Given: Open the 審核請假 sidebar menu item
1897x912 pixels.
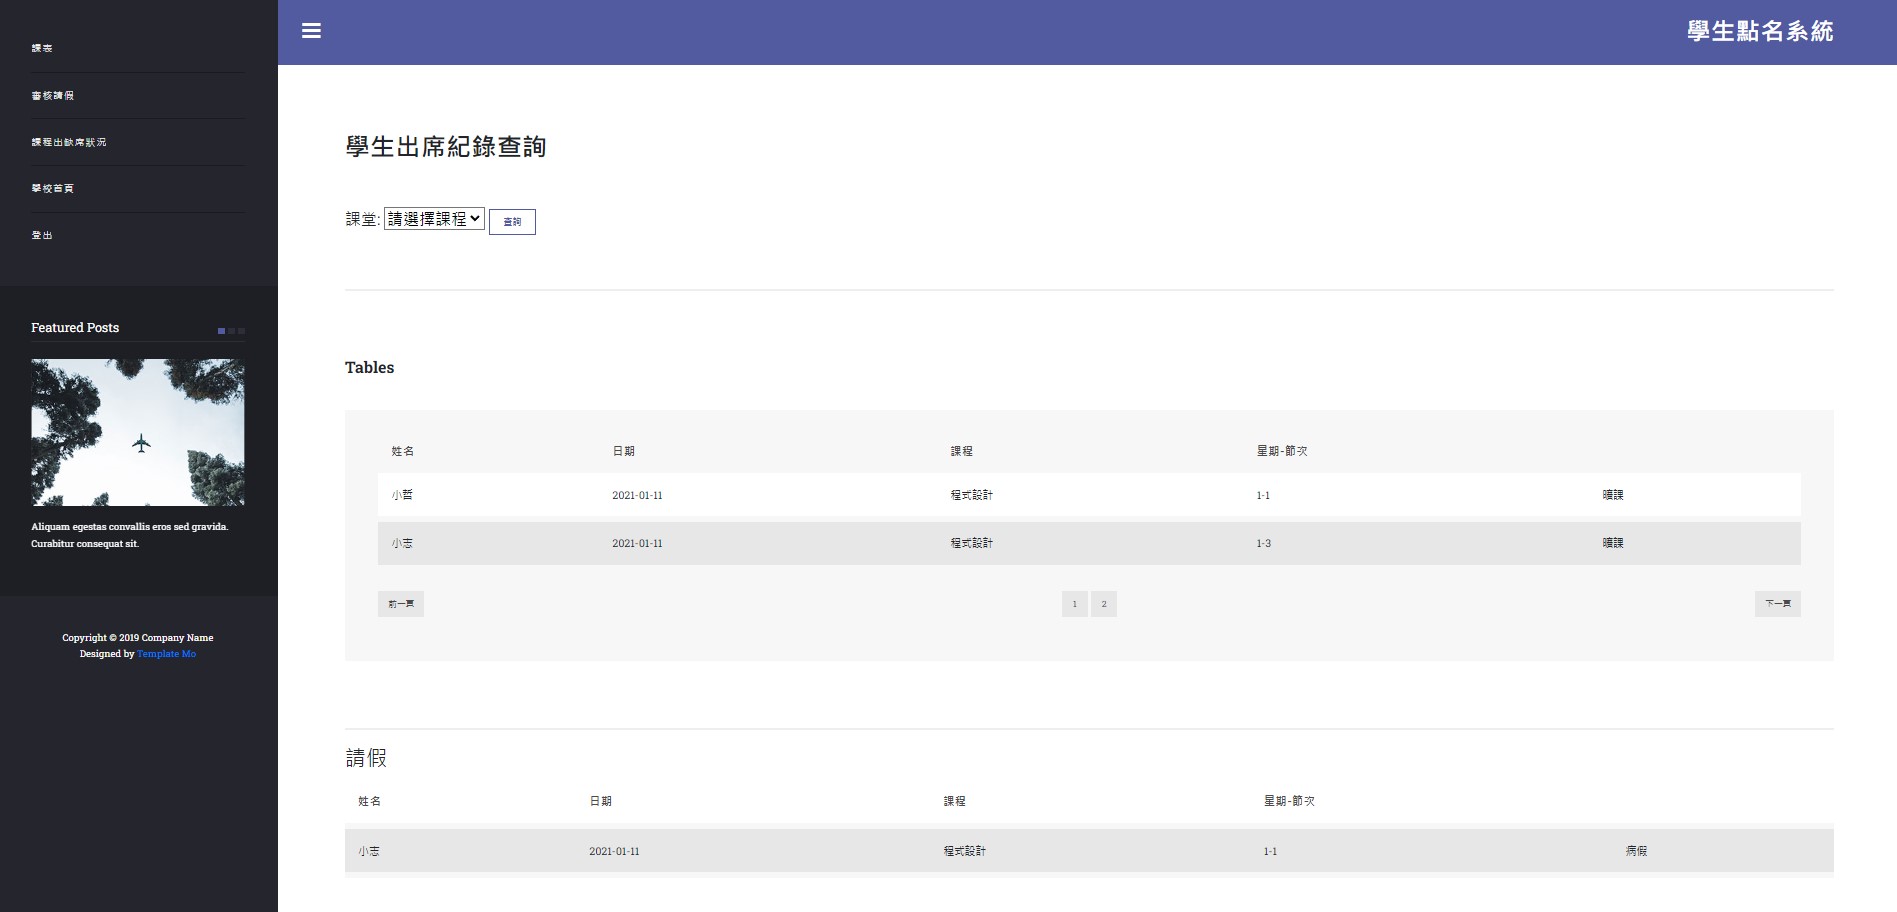Looking at the screenshot, I should click(x=52, y=95).
